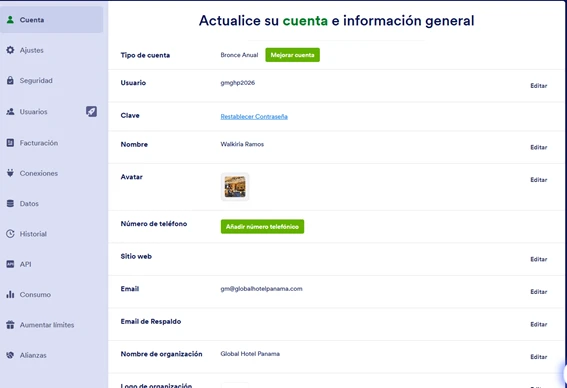Image resolution: width=567 pixels, height=388 pixels.
Task: Click the avatar thumbnail image
Action: [235, 187]
